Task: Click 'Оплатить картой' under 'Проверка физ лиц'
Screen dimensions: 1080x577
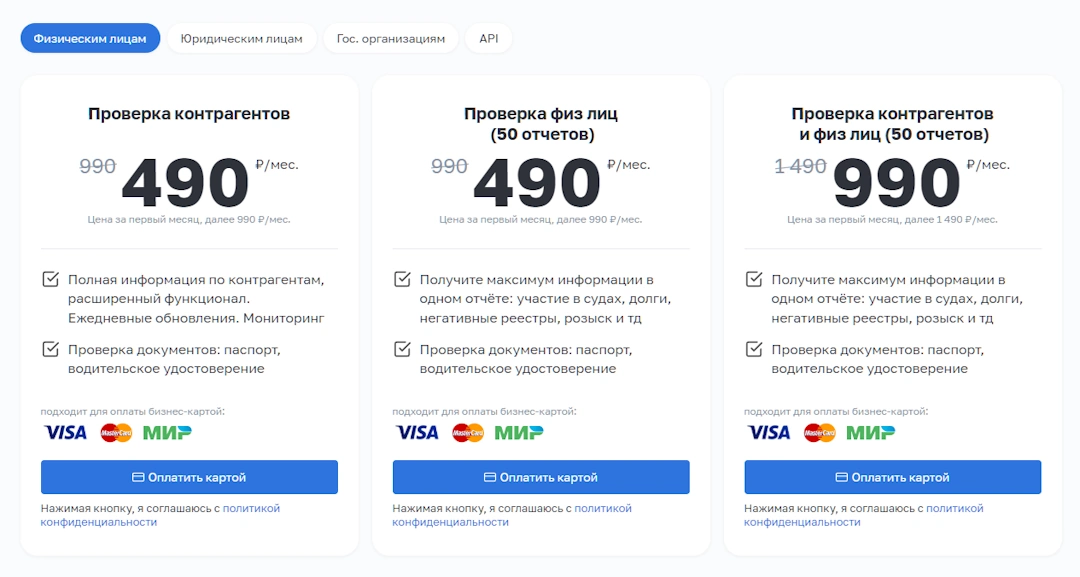Action: point(541,477)
